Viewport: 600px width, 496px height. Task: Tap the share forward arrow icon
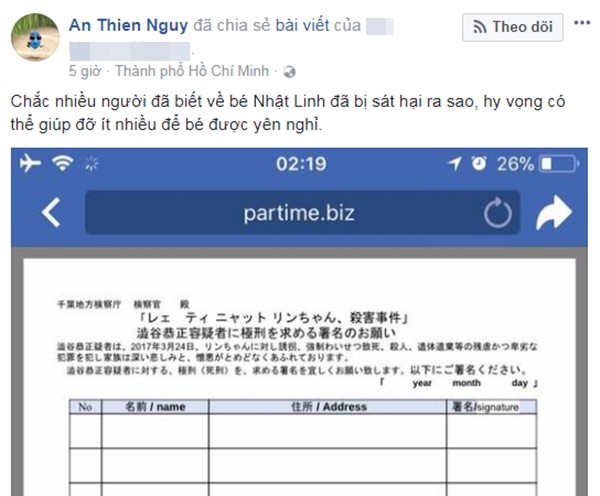tap(554, 213)
